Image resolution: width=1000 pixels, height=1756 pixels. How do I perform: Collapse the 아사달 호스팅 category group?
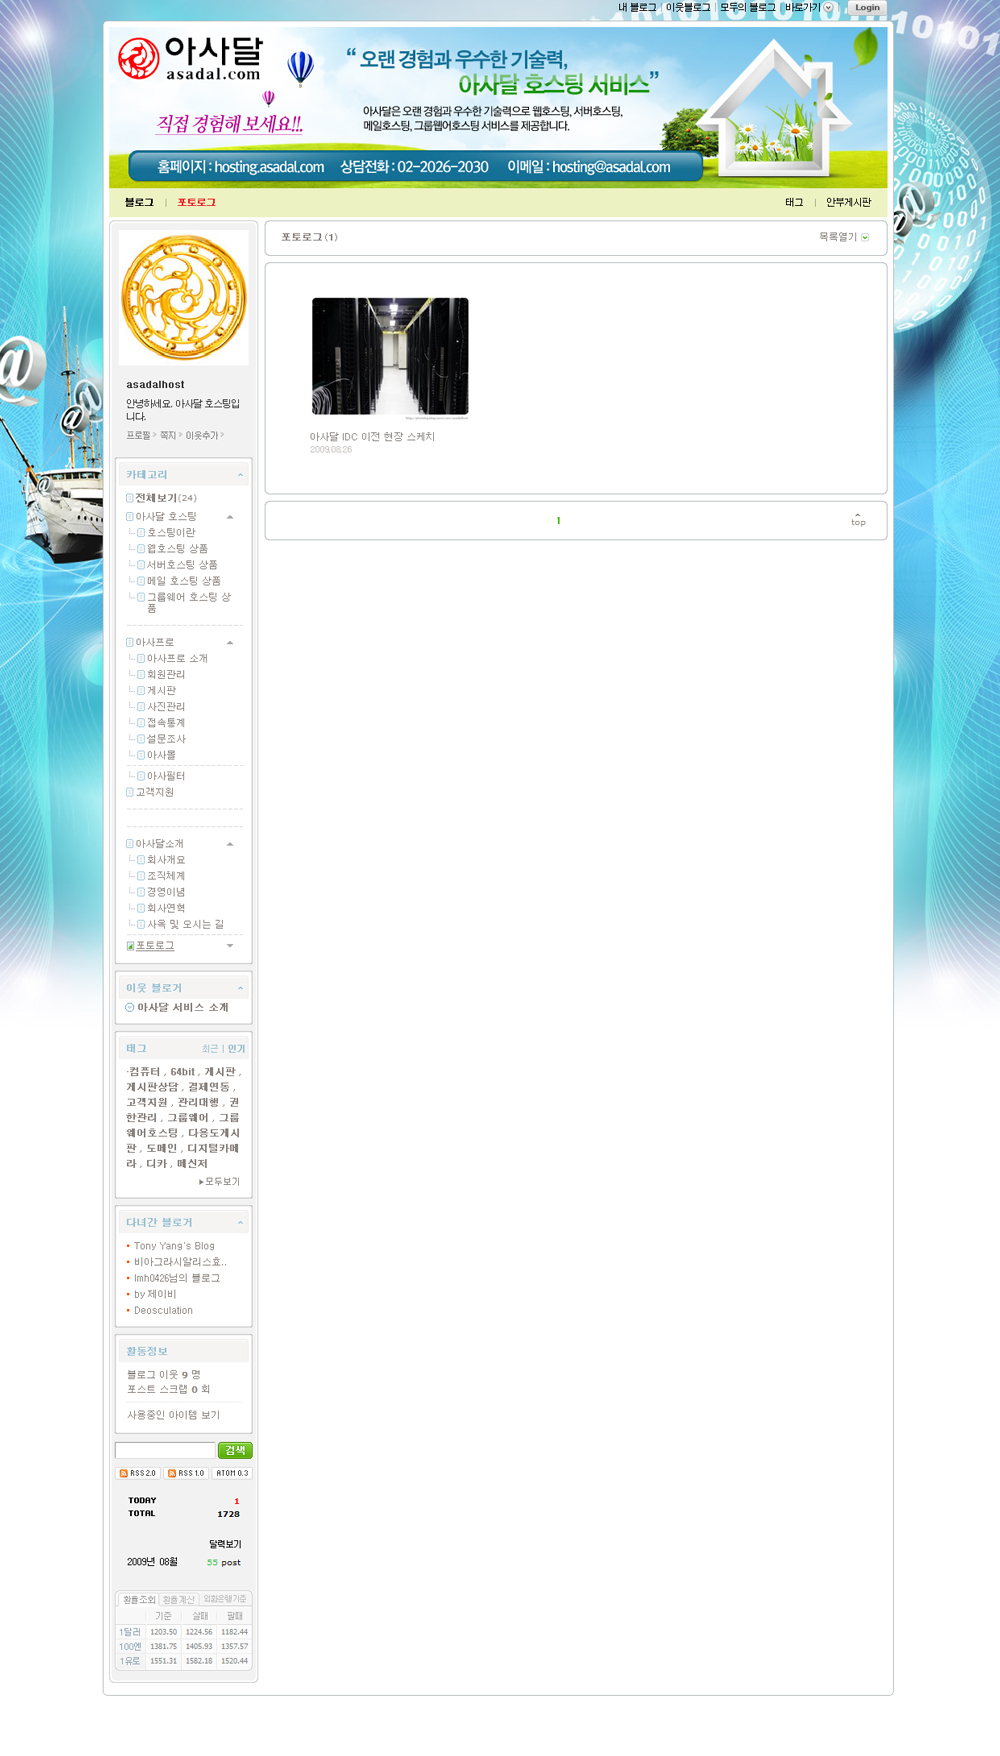coord(230,517)
